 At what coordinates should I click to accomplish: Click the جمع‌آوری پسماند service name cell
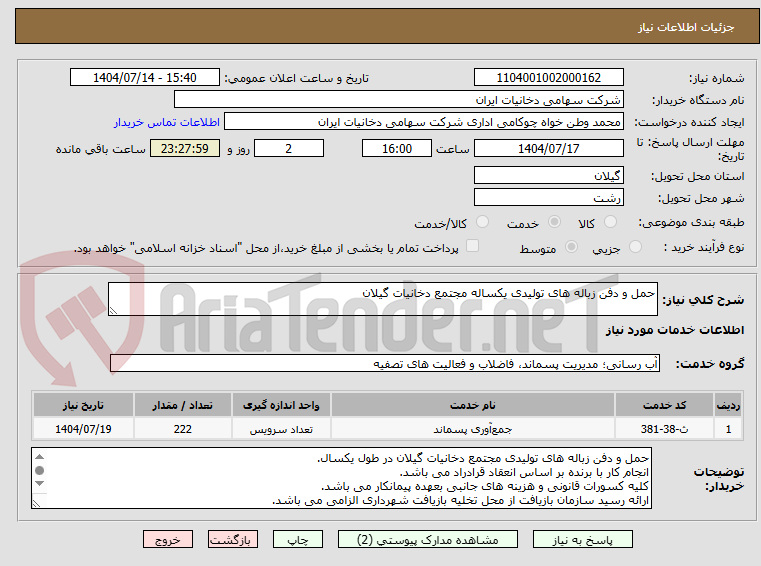pos(473,429)
